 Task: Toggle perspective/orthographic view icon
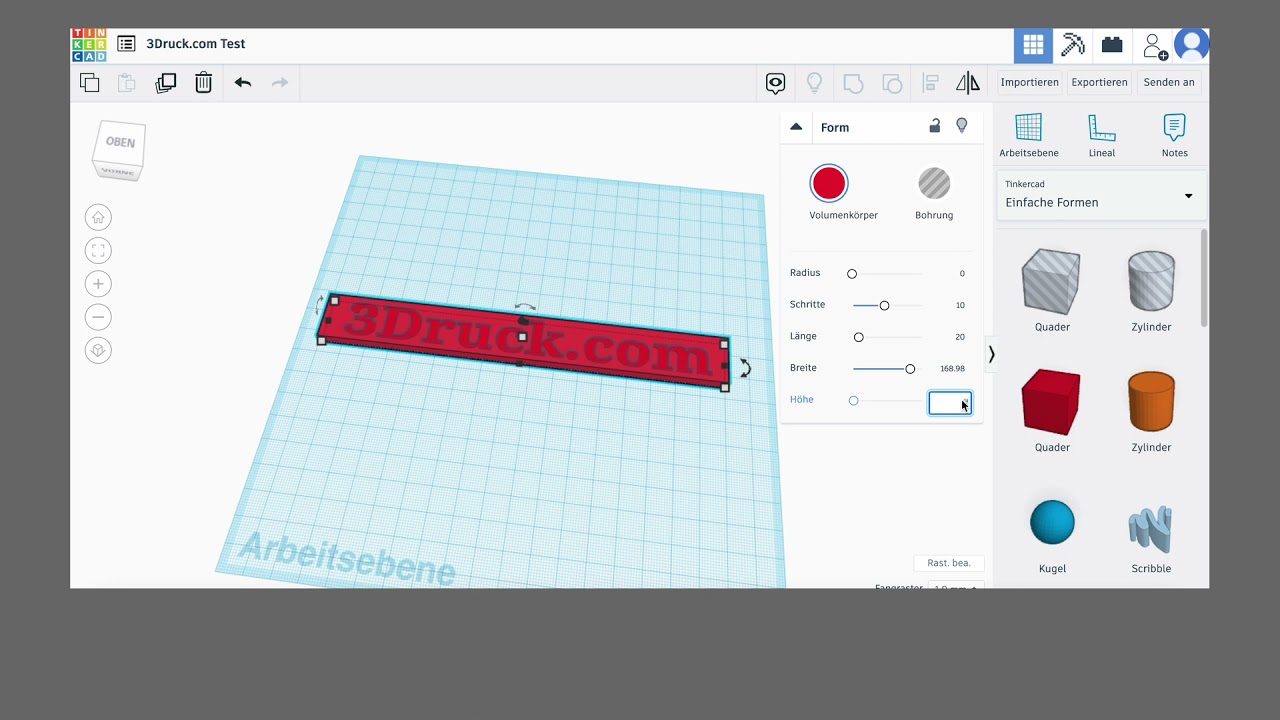pyautogui.click(x=98, y=350)
